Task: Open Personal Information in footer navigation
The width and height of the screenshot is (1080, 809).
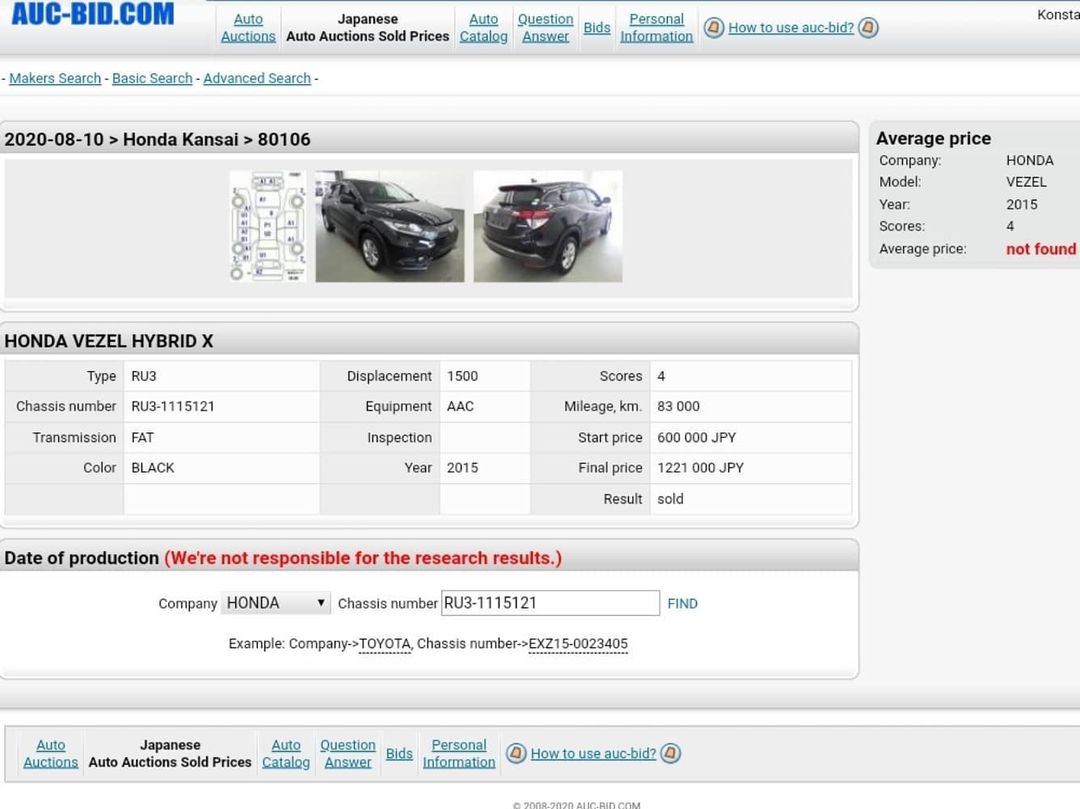Action: (459, 753)
